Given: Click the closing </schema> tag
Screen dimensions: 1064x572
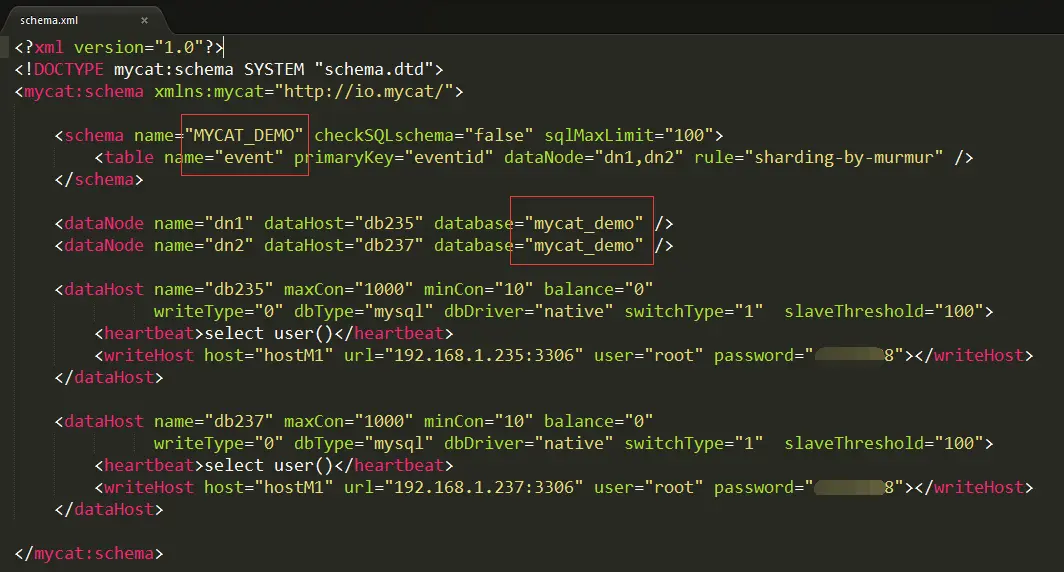Looking at the screenshot, I should click(x=99, y=179).
